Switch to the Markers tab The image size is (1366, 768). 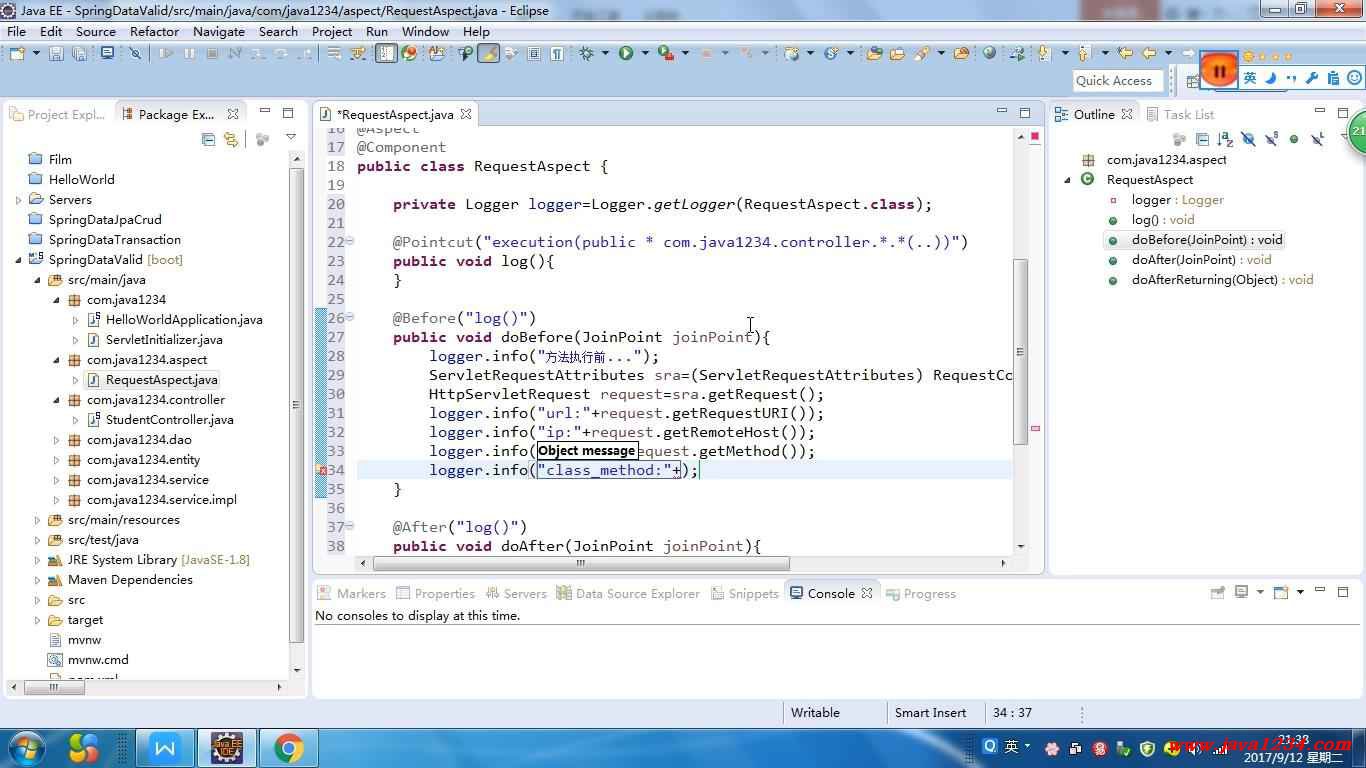[351, 593]
